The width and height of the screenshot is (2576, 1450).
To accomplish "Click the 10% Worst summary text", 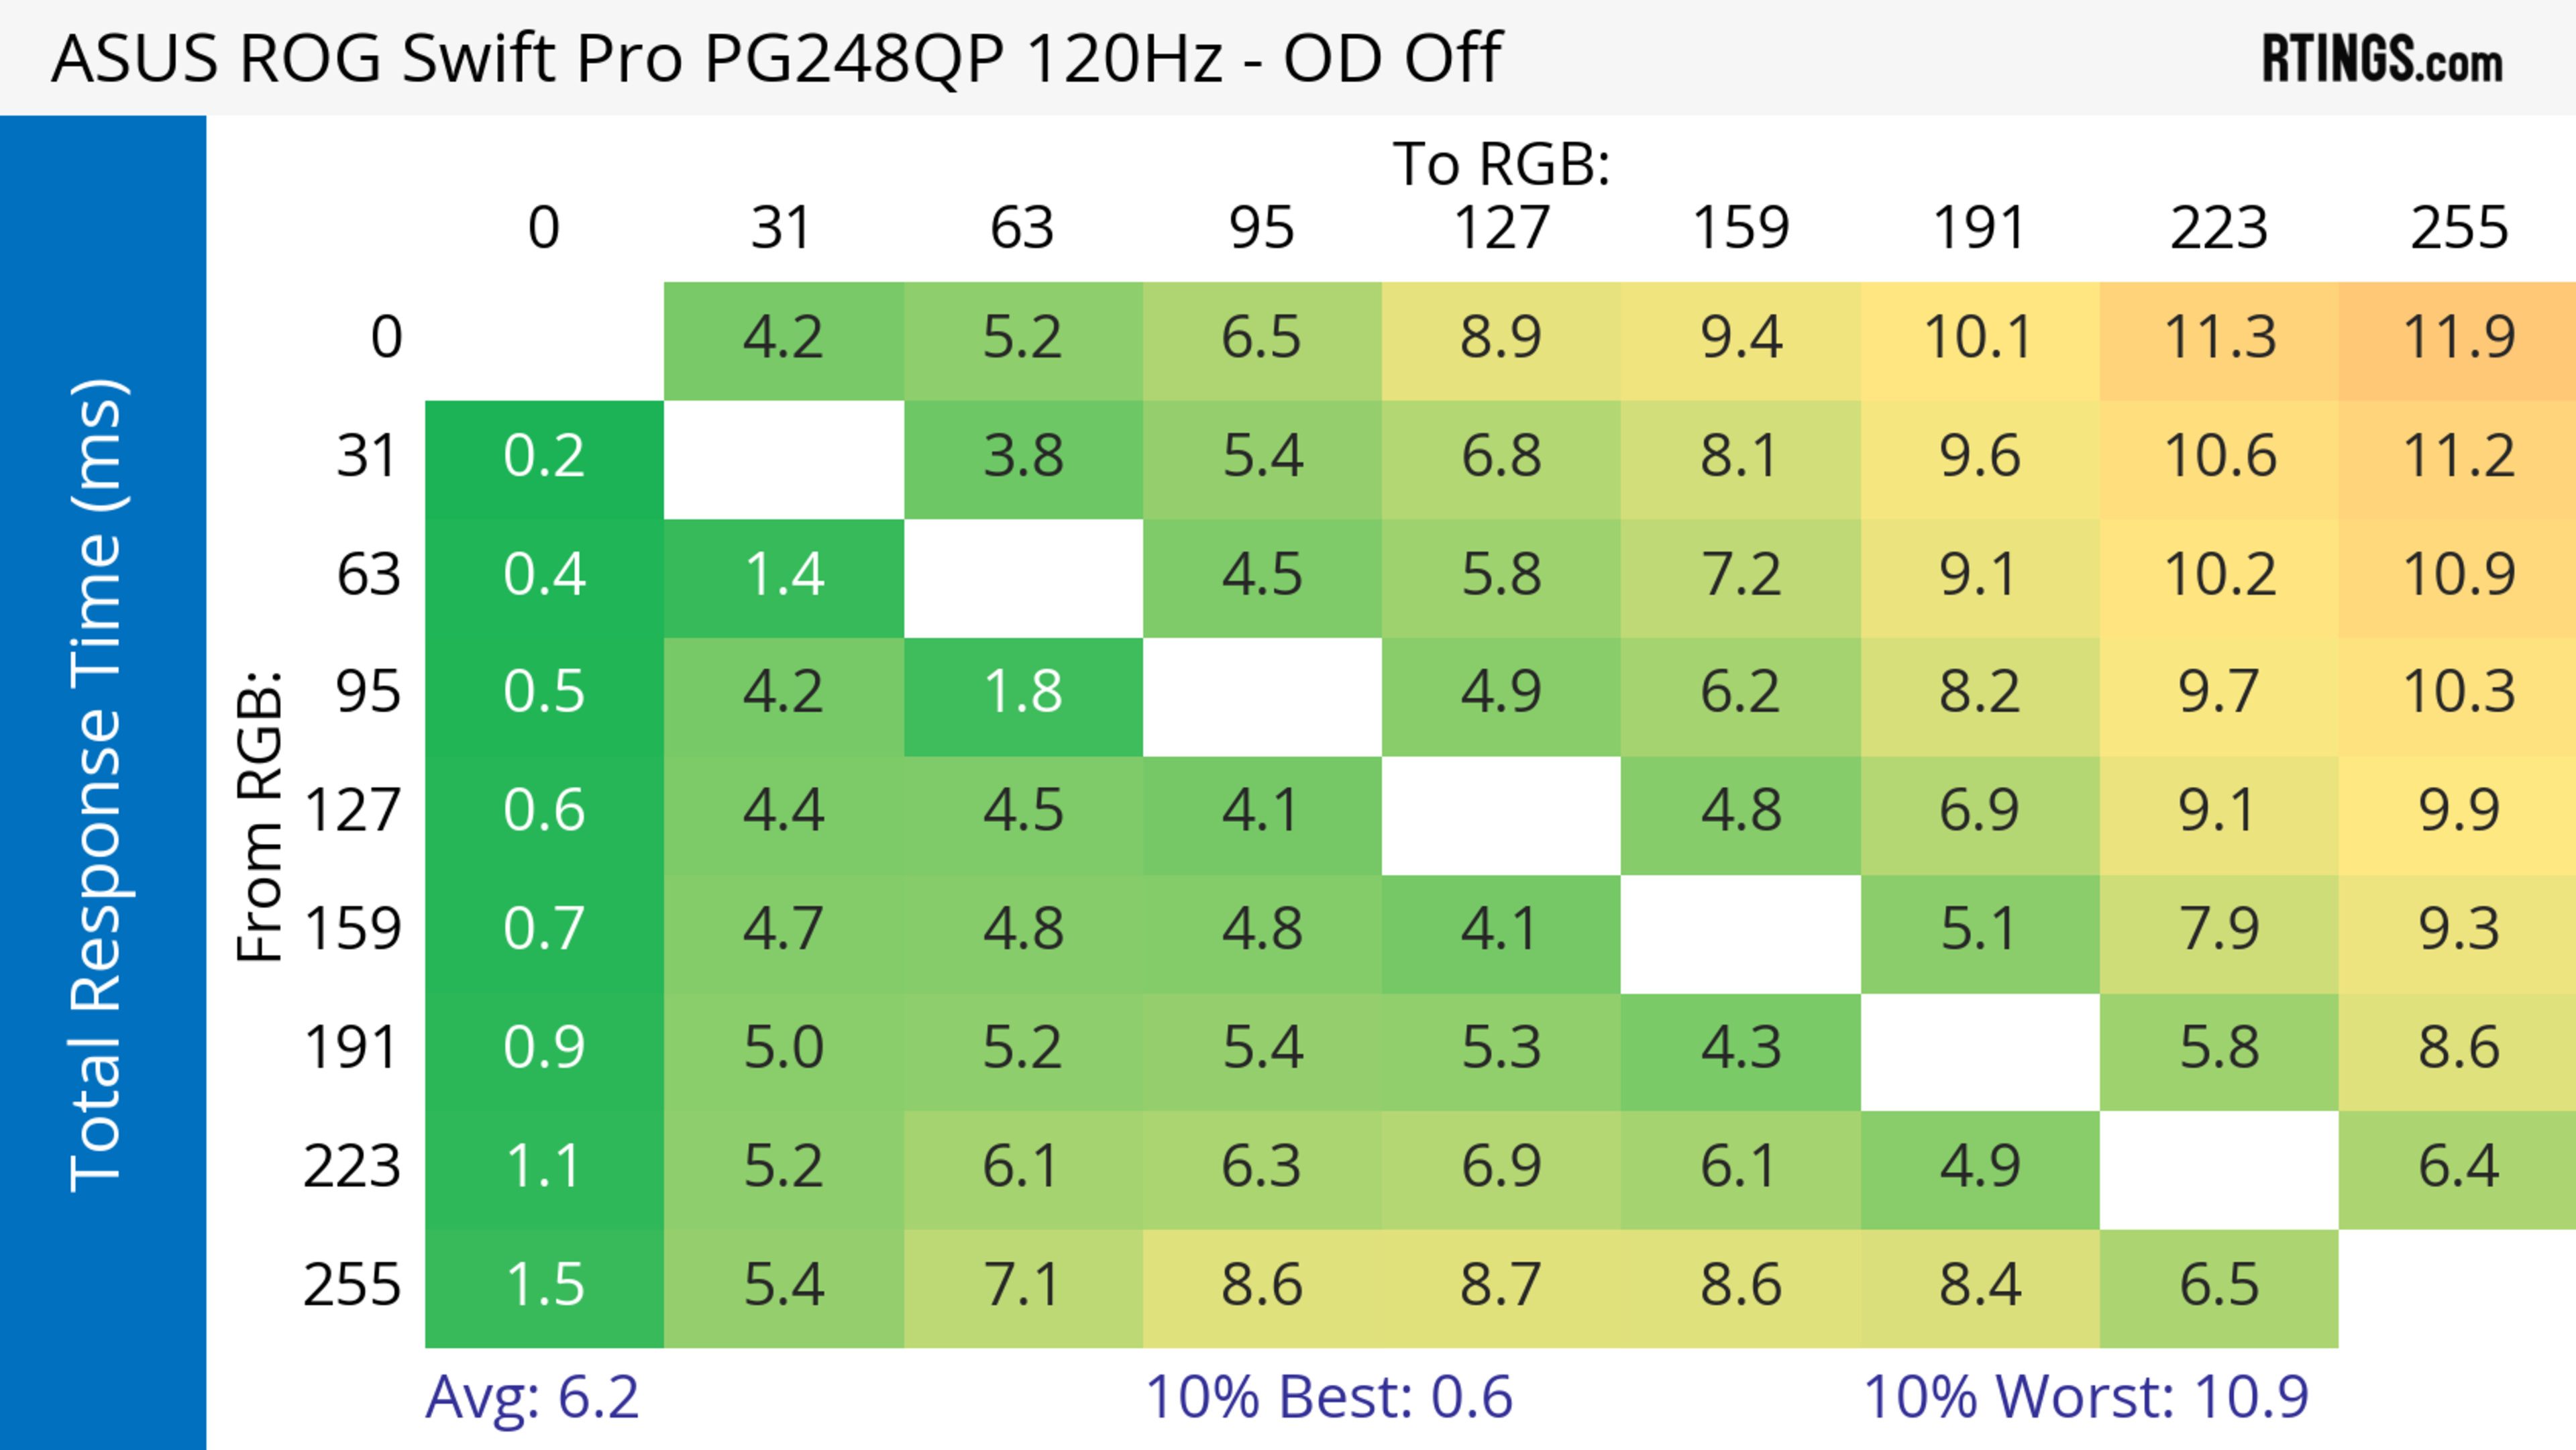I will point(2086,1397).
